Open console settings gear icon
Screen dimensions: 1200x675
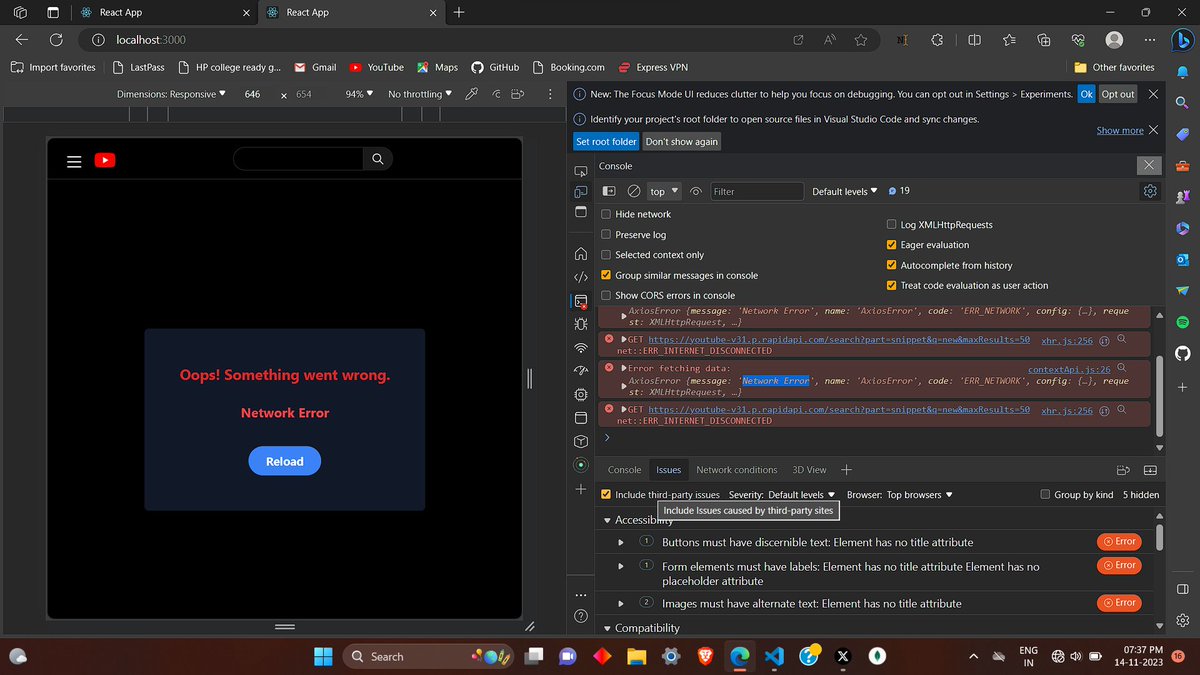click(1150, 191)
